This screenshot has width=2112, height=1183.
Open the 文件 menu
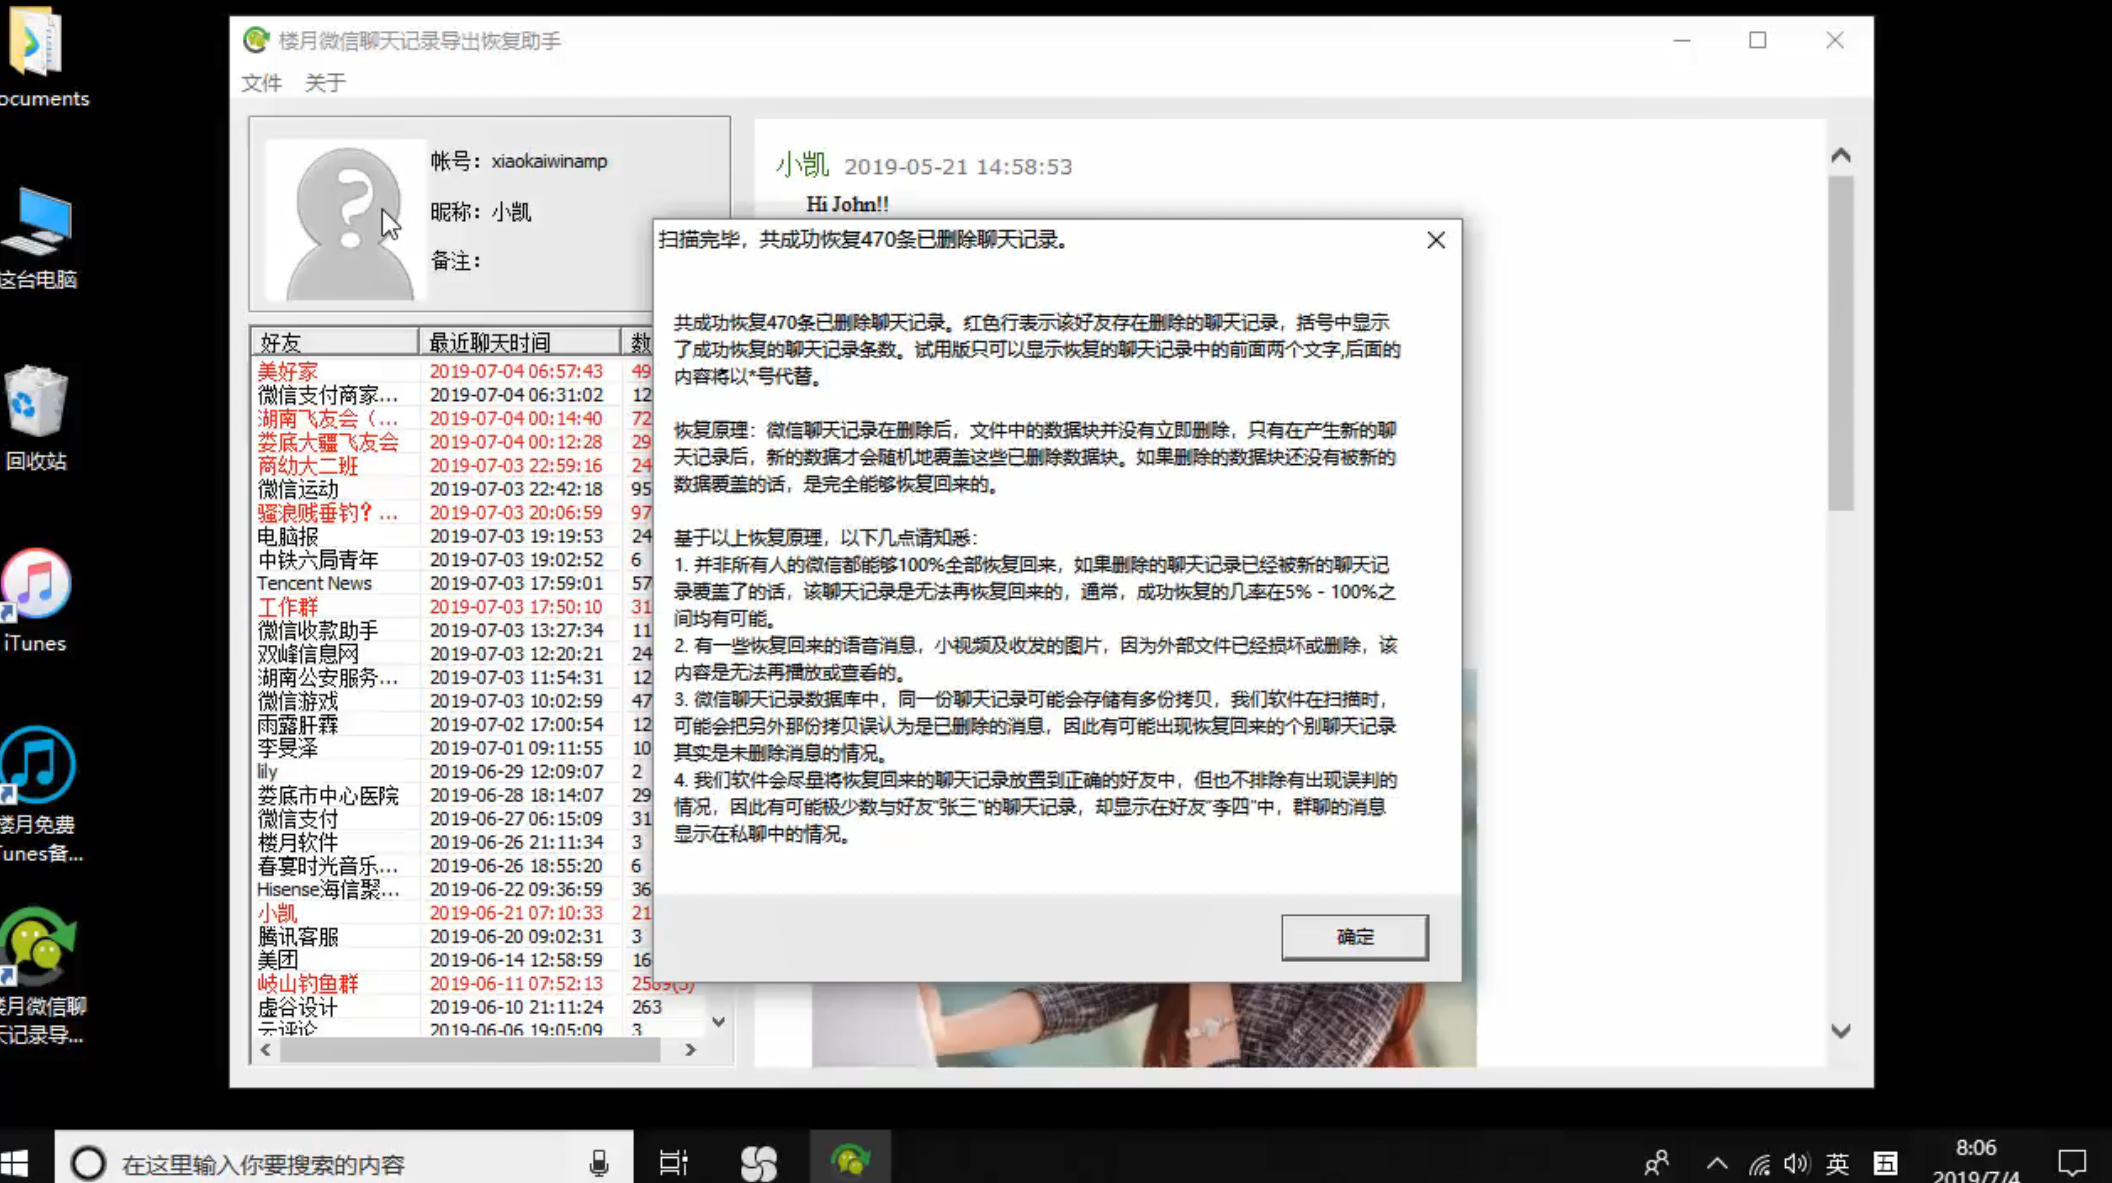[x=261, y=83]
